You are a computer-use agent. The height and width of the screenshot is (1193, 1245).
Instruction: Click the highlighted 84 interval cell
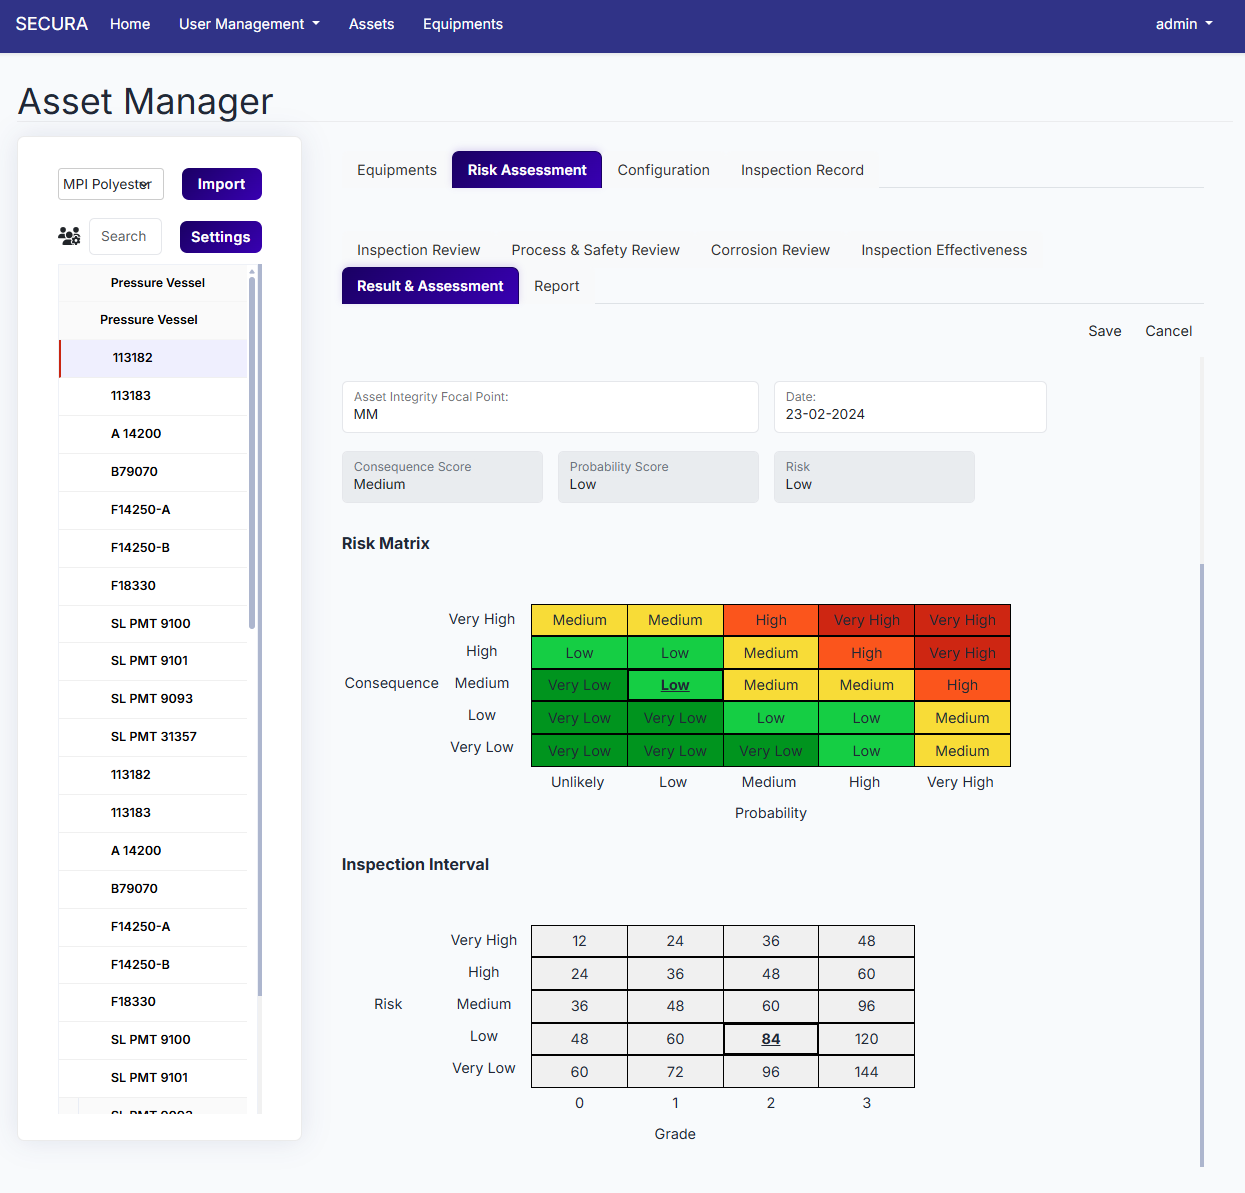[x=771, y=1039]
